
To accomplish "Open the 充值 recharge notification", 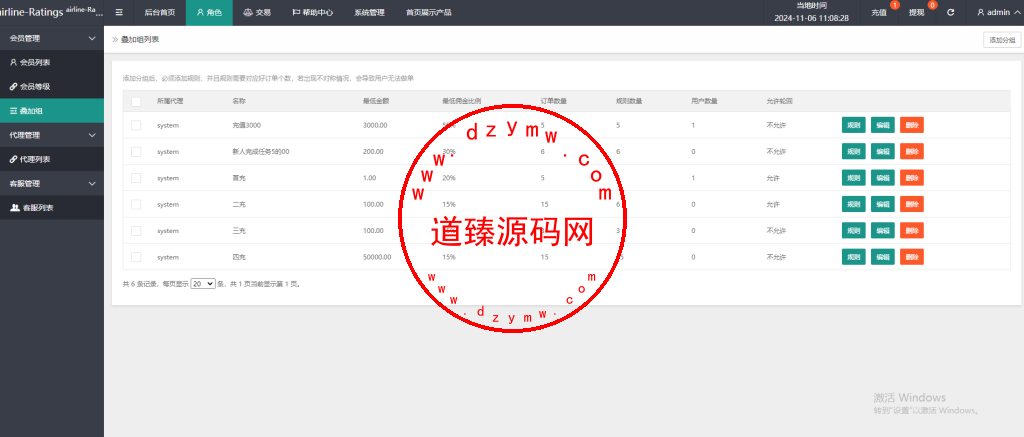I will (879, 12).
